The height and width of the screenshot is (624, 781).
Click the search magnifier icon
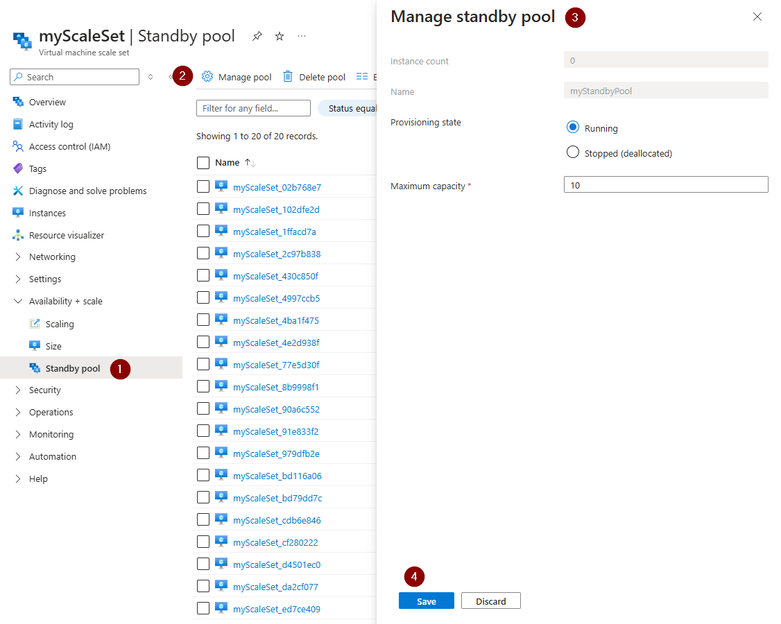pyautogui.click(x=18, y=77)
